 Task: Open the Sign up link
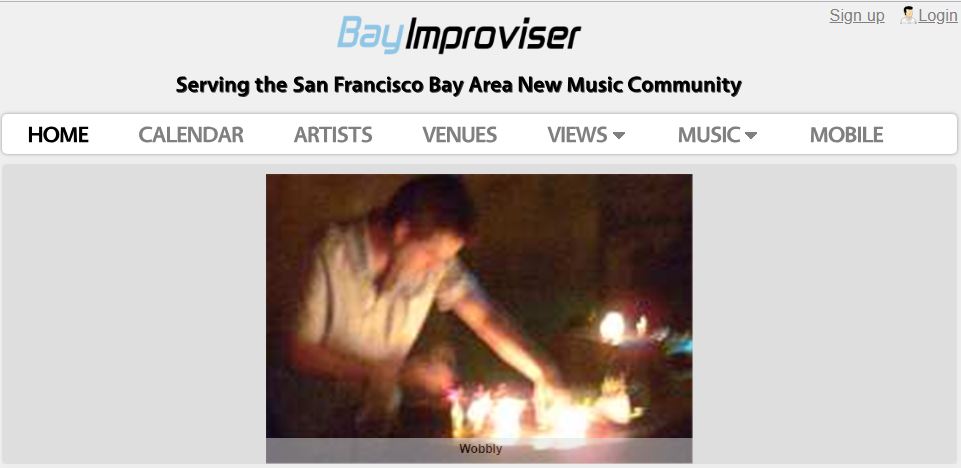pos(857,15)
